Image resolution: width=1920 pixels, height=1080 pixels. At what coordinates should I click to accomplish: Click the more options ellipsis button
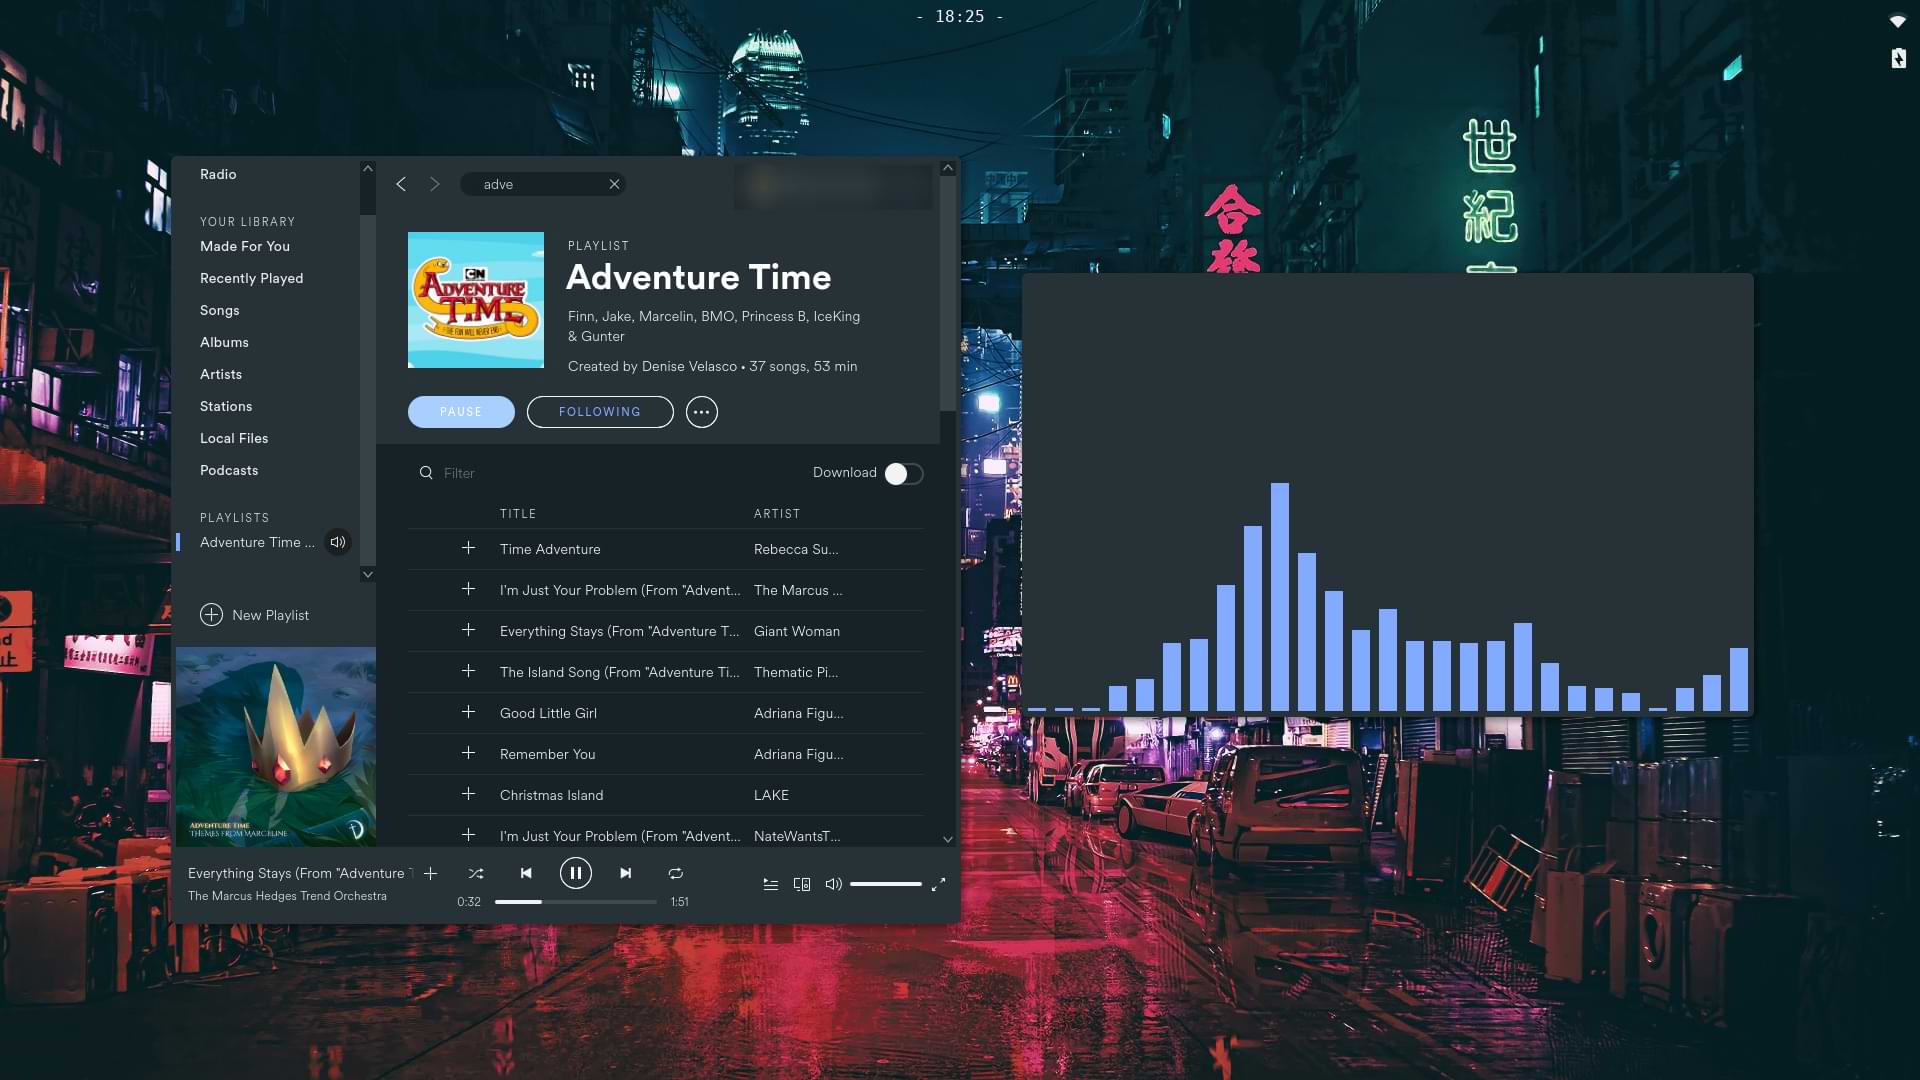700,411
